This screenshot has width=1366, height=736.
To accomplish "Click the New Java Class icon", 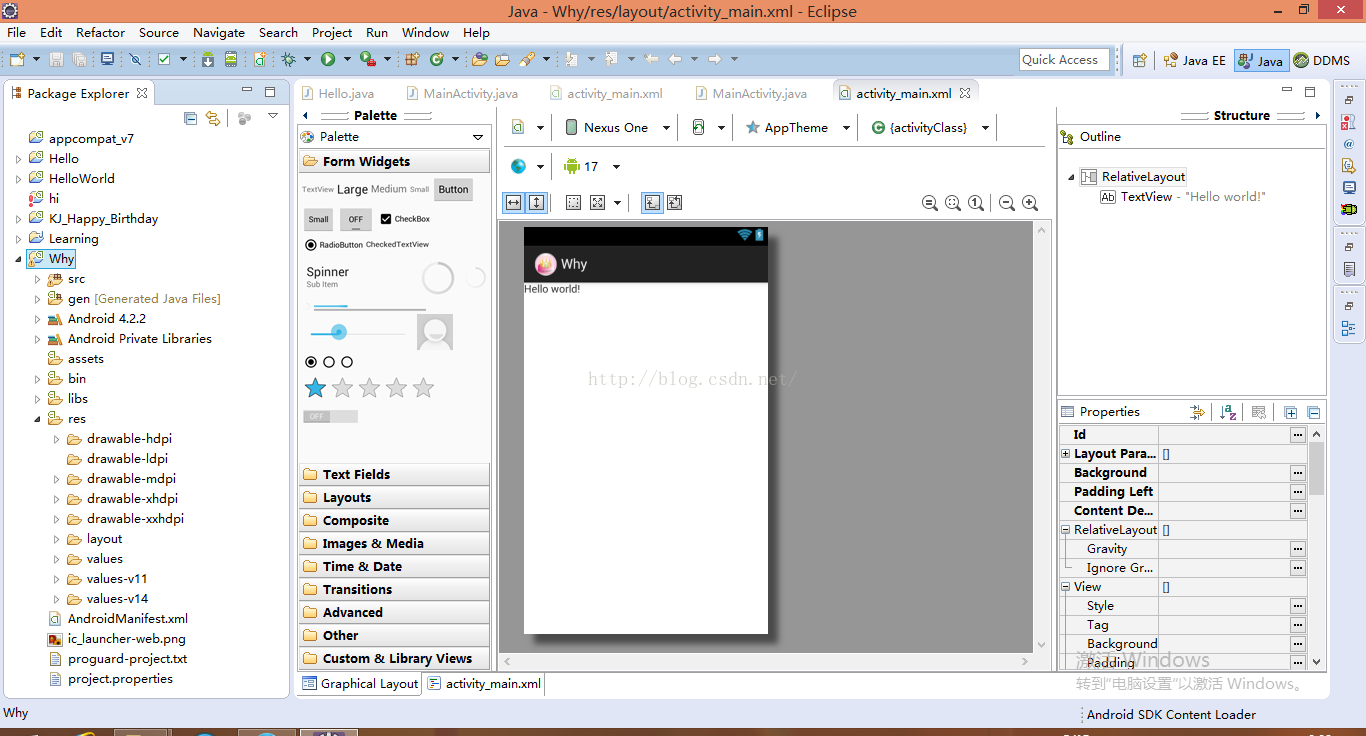I will pos(436,60).
